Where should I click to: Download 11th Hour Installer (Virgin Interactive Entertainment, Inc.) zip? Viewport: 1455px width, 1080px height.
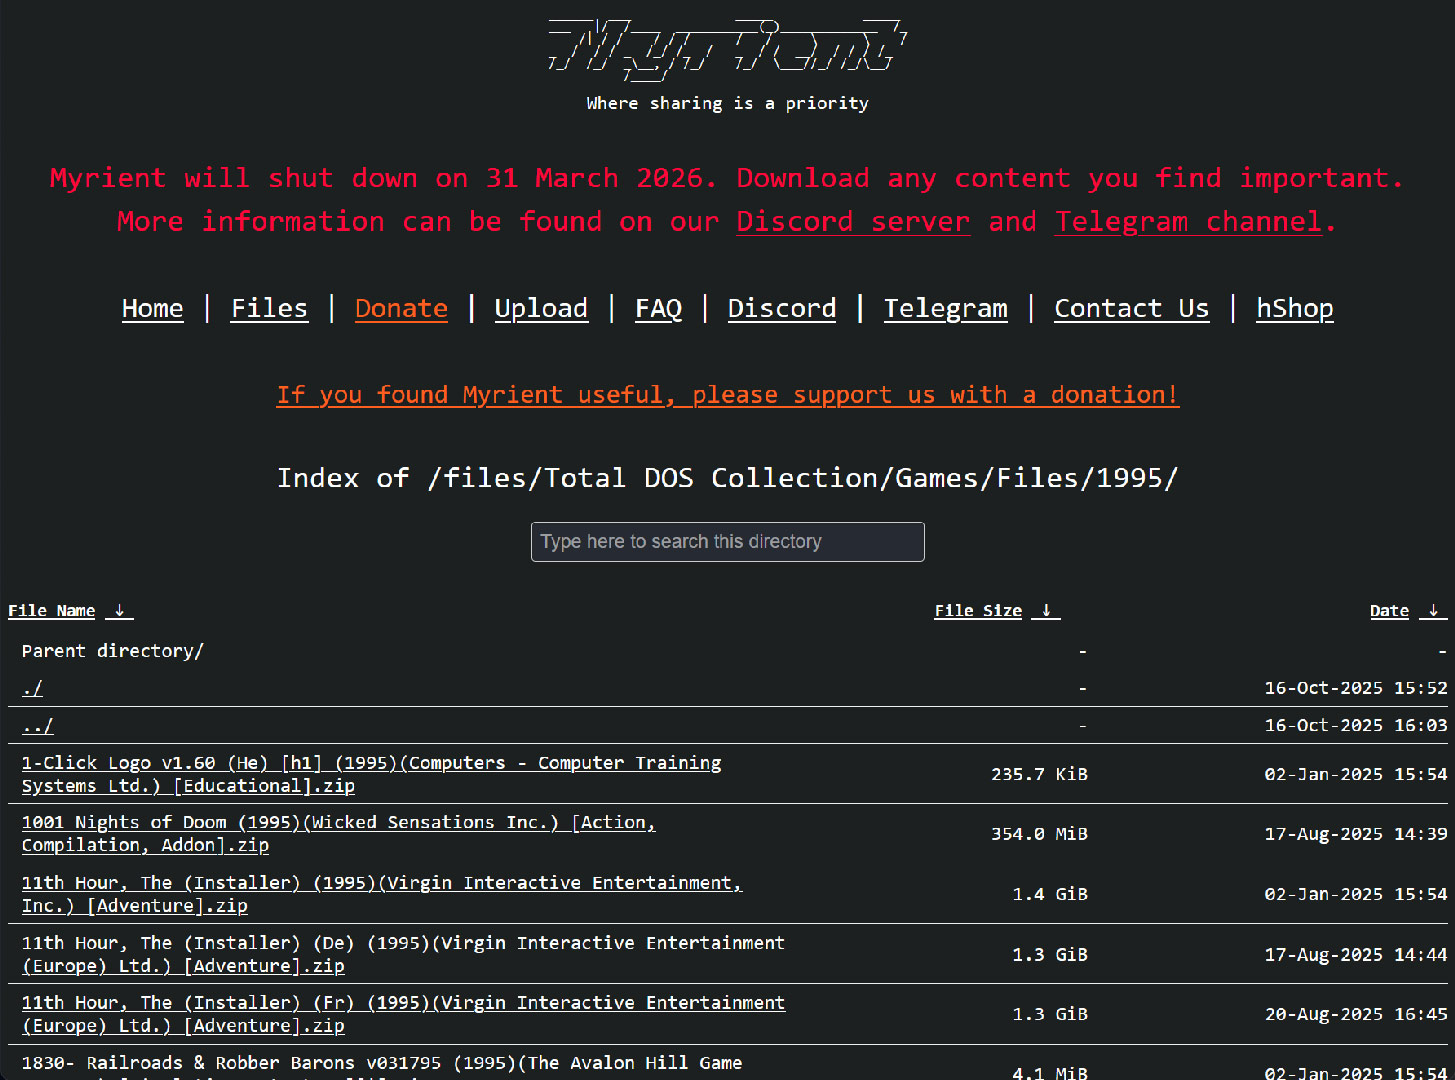click(x=382, y=894)
